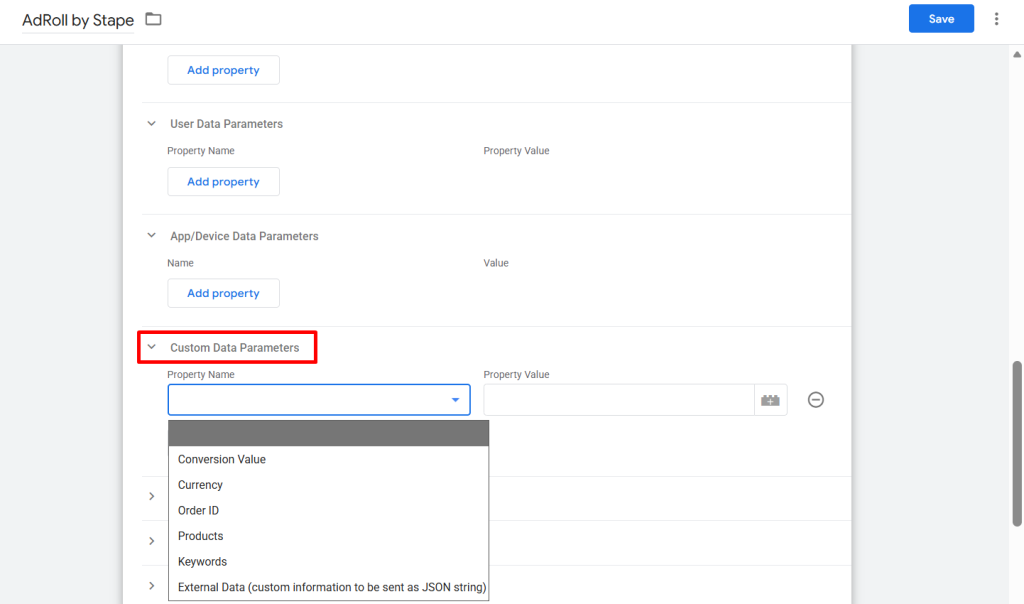Remove the custom data row with minus icon

click(x=816, y=400)
